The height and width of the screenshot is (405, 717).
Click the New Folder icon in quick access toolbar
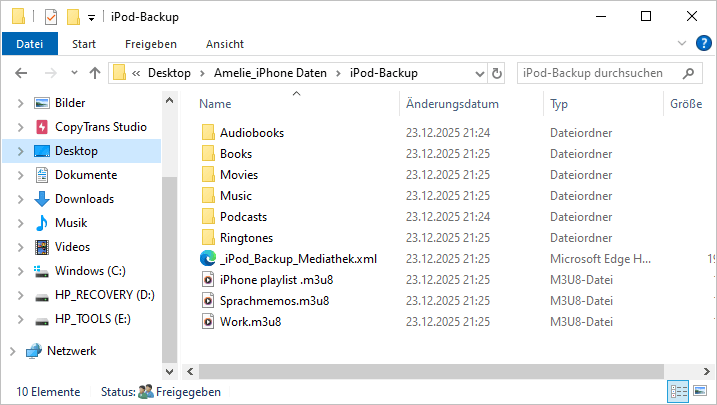(x=74, y=17)
